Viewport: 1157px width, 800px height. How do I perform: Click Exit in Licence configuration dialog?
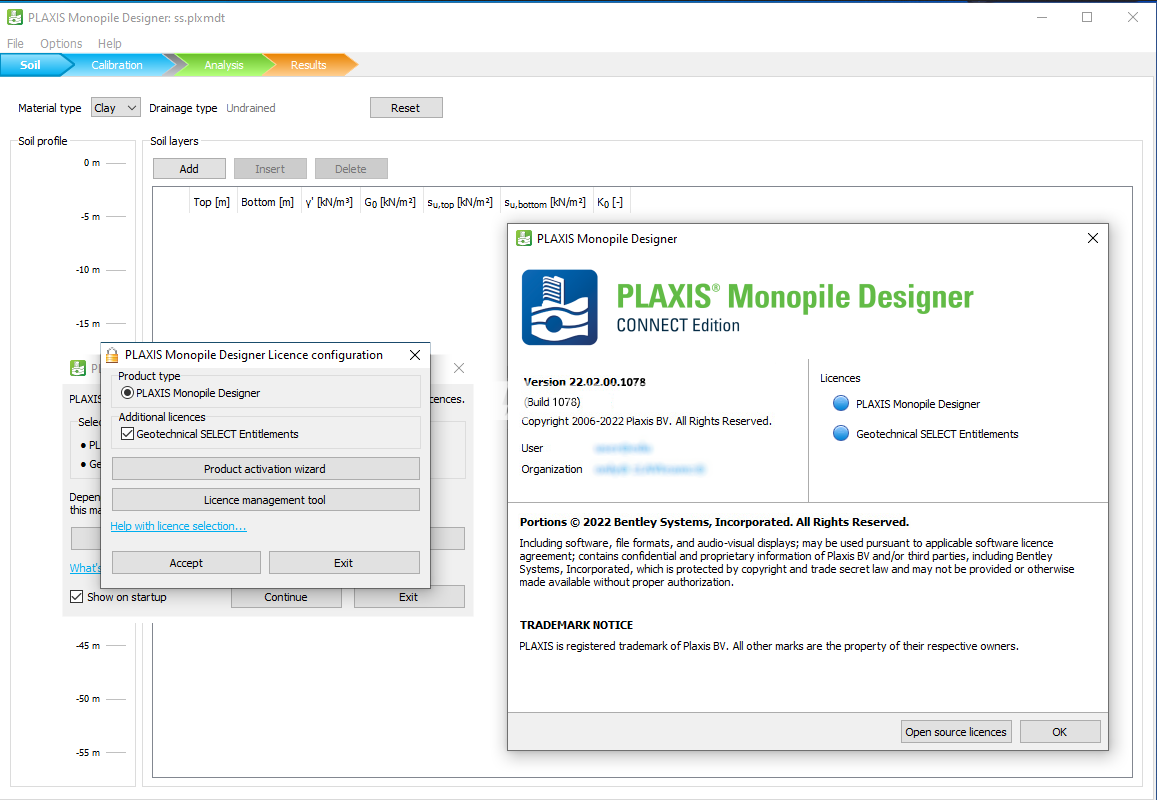pyautogui.click(x=344, y=562)
